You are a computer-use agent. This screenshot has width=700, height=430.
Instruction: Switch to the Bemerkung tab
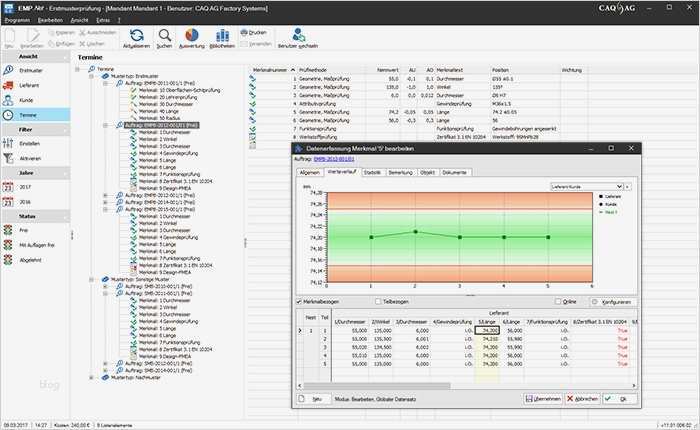pos(400,172)
